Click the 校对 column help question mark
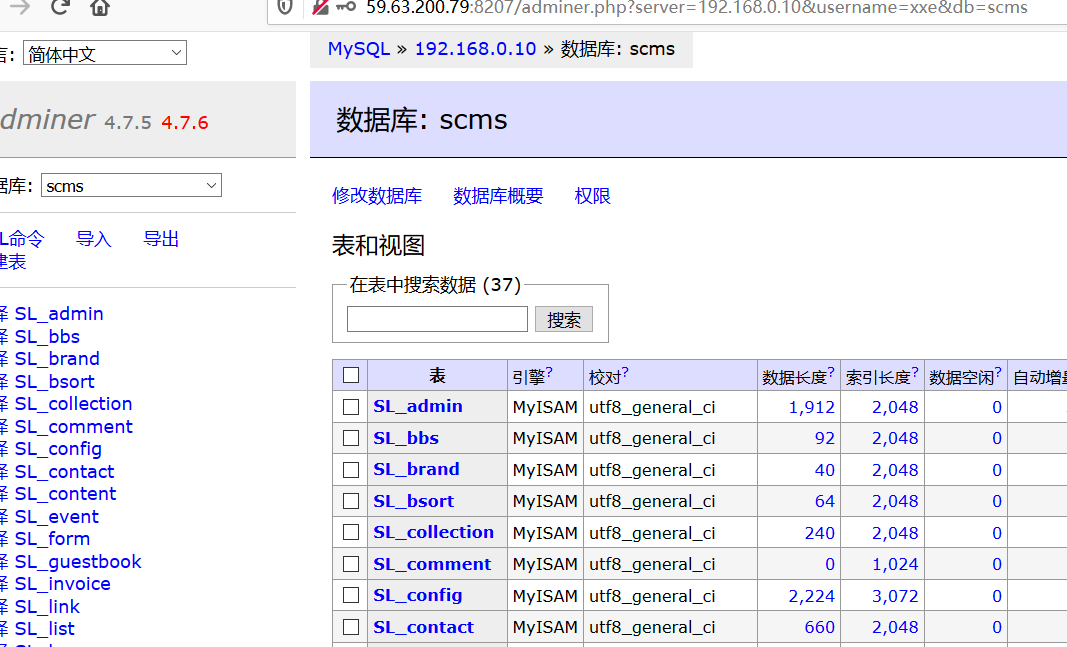 (625, 371)
